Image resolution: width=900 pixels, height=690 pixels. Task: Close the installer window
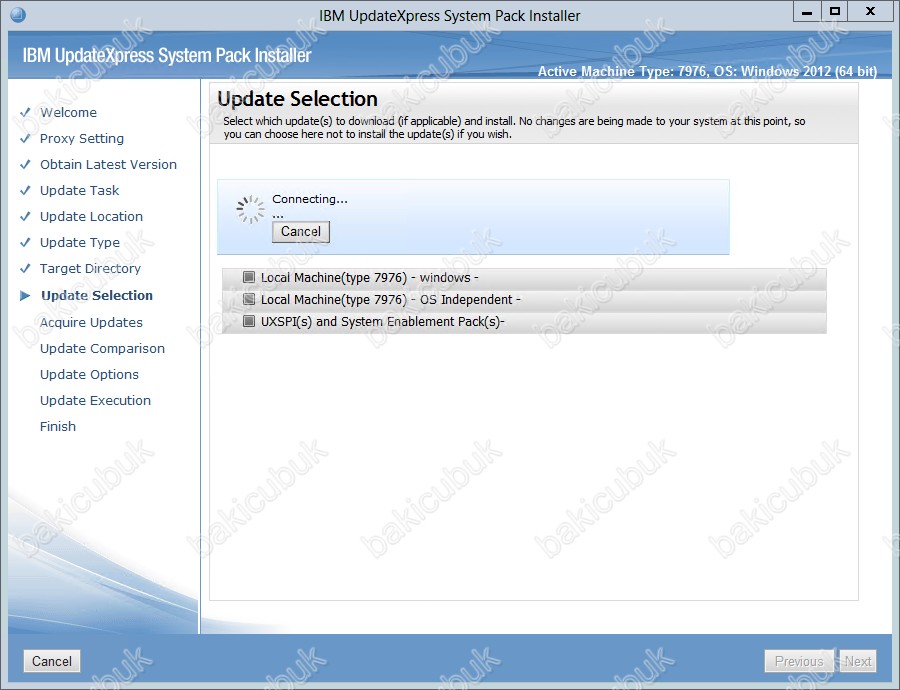tap(870, 11)
